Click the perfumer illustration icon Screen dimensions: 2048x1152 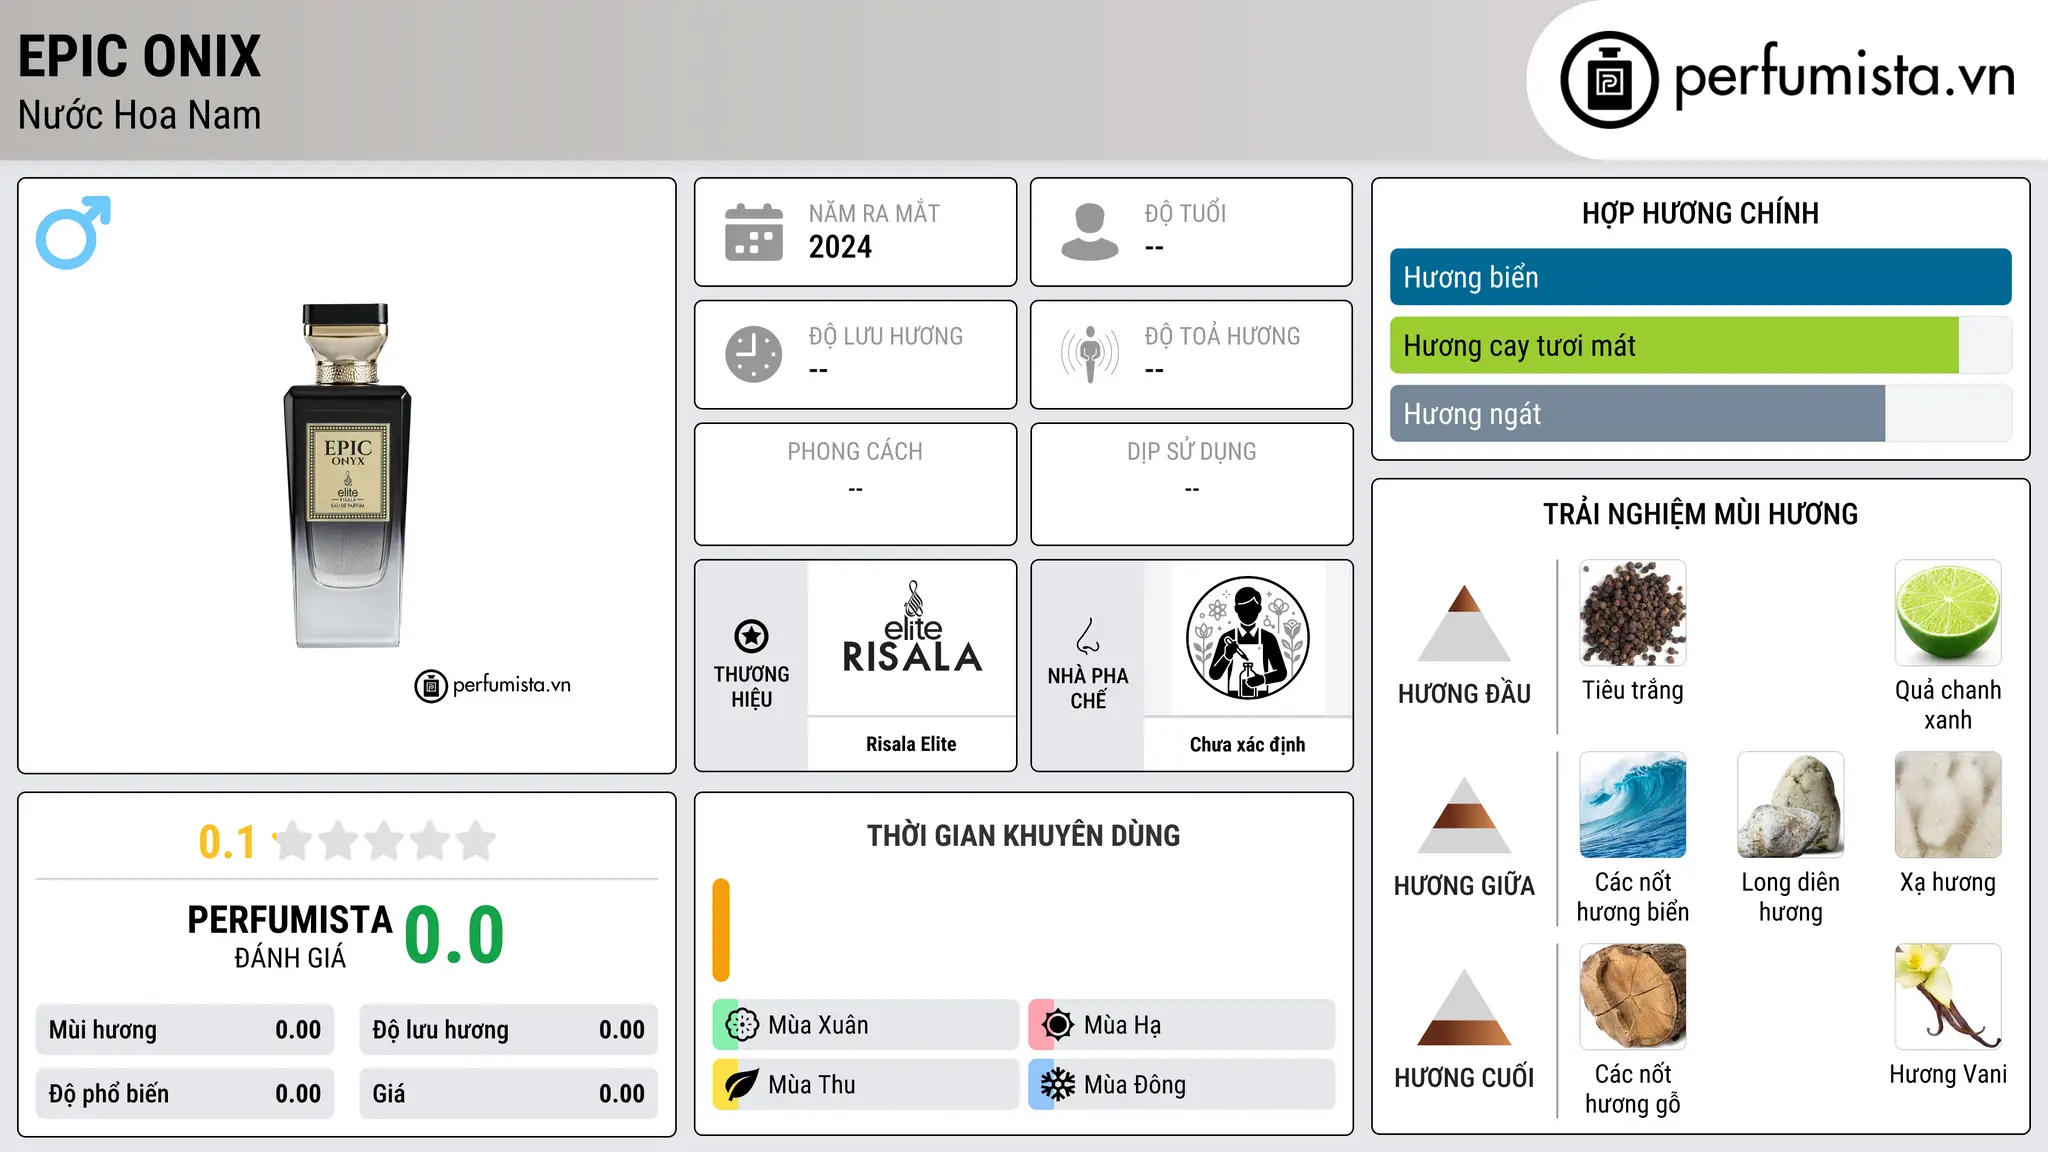1247,638
